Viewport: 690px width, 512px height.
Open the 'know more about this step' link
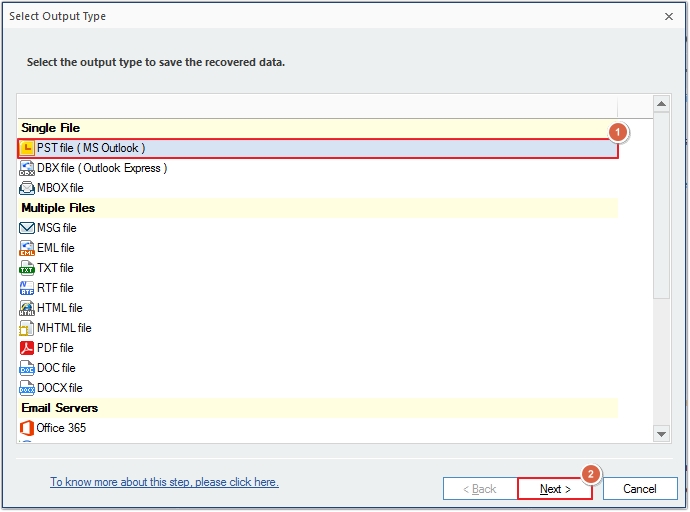(x=164, y=482)
